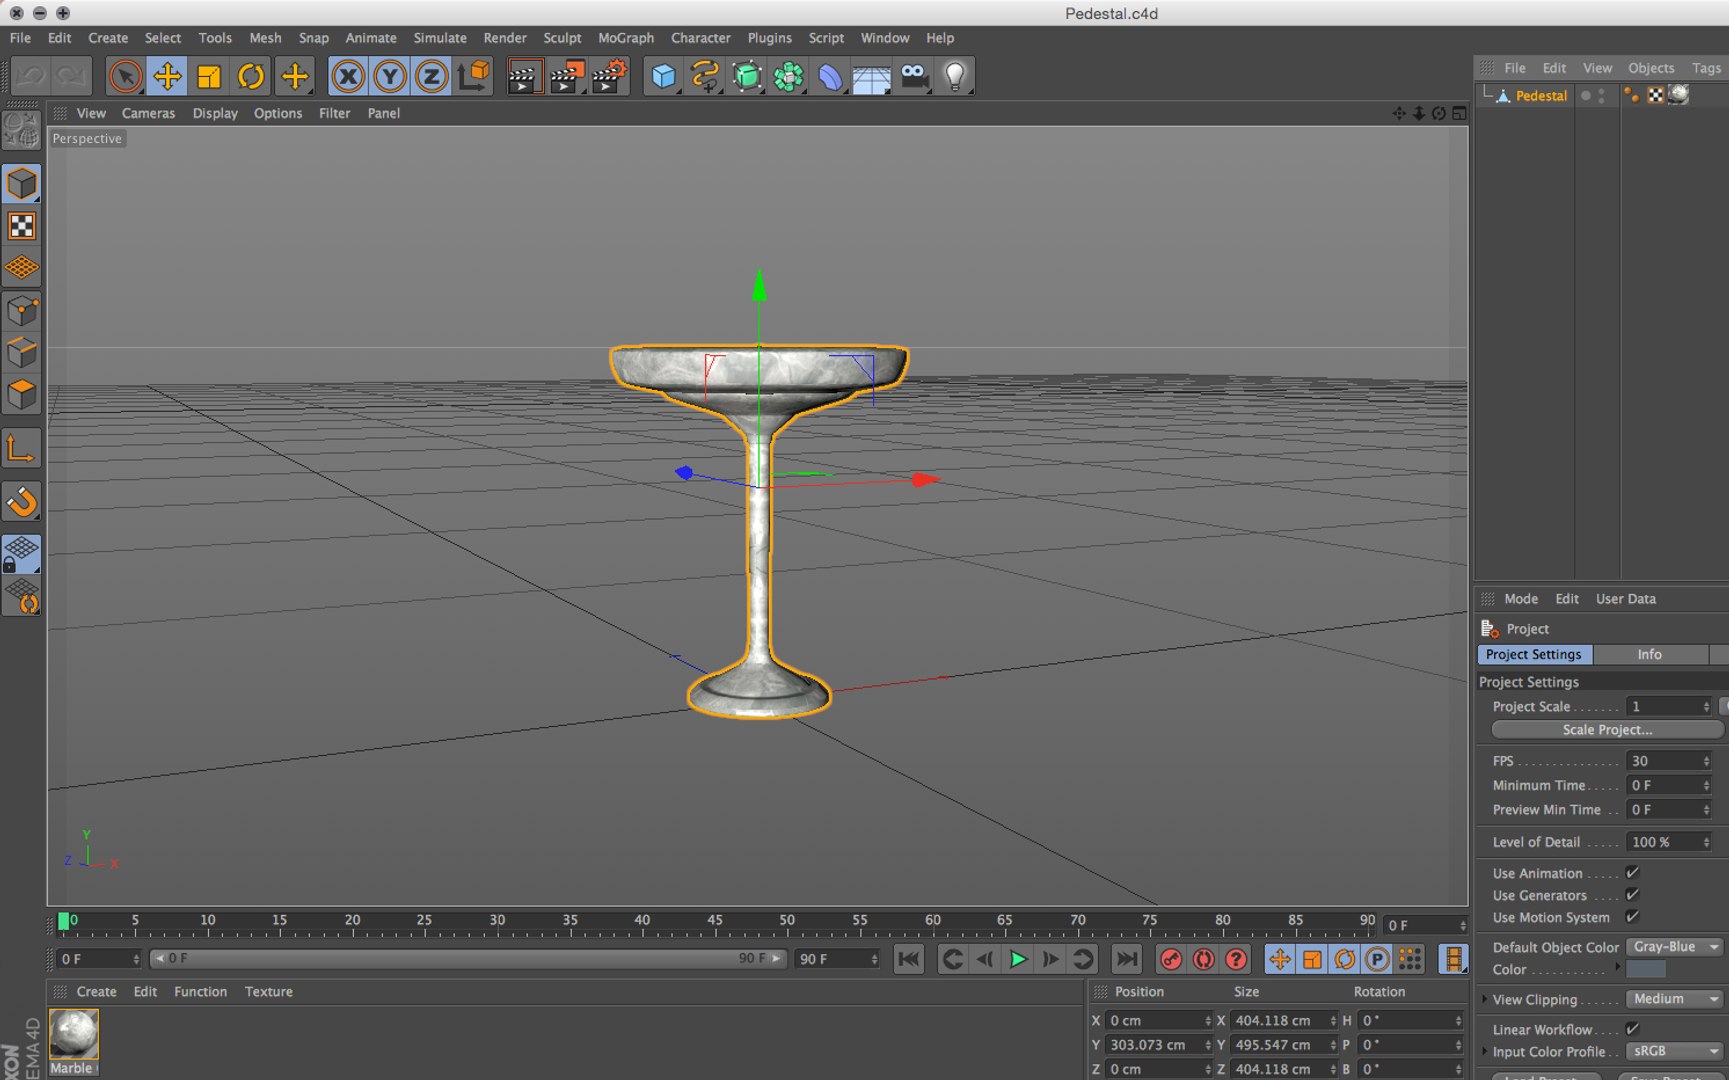Switch to Texture mode checkerboard icon
1729x1080 pixels.
click(x=22, y=226)
